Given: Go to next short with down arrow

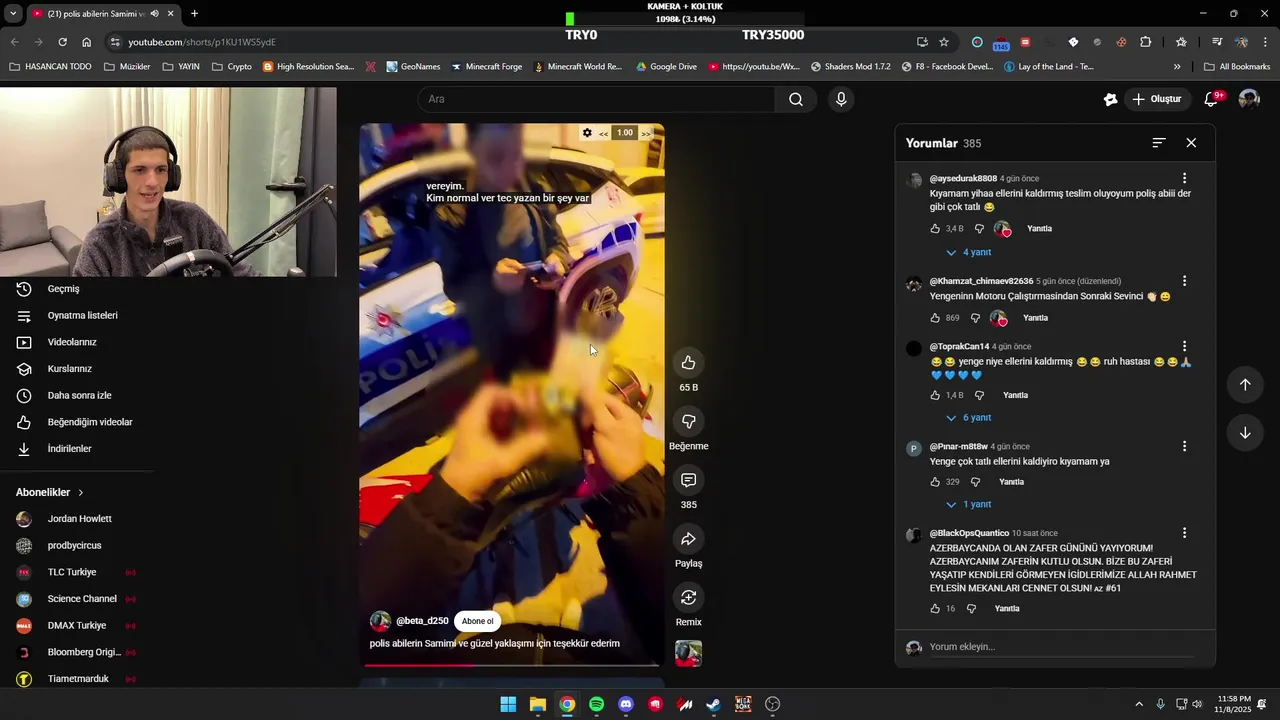Looking at the screenshot, I should click(1245, 433).
